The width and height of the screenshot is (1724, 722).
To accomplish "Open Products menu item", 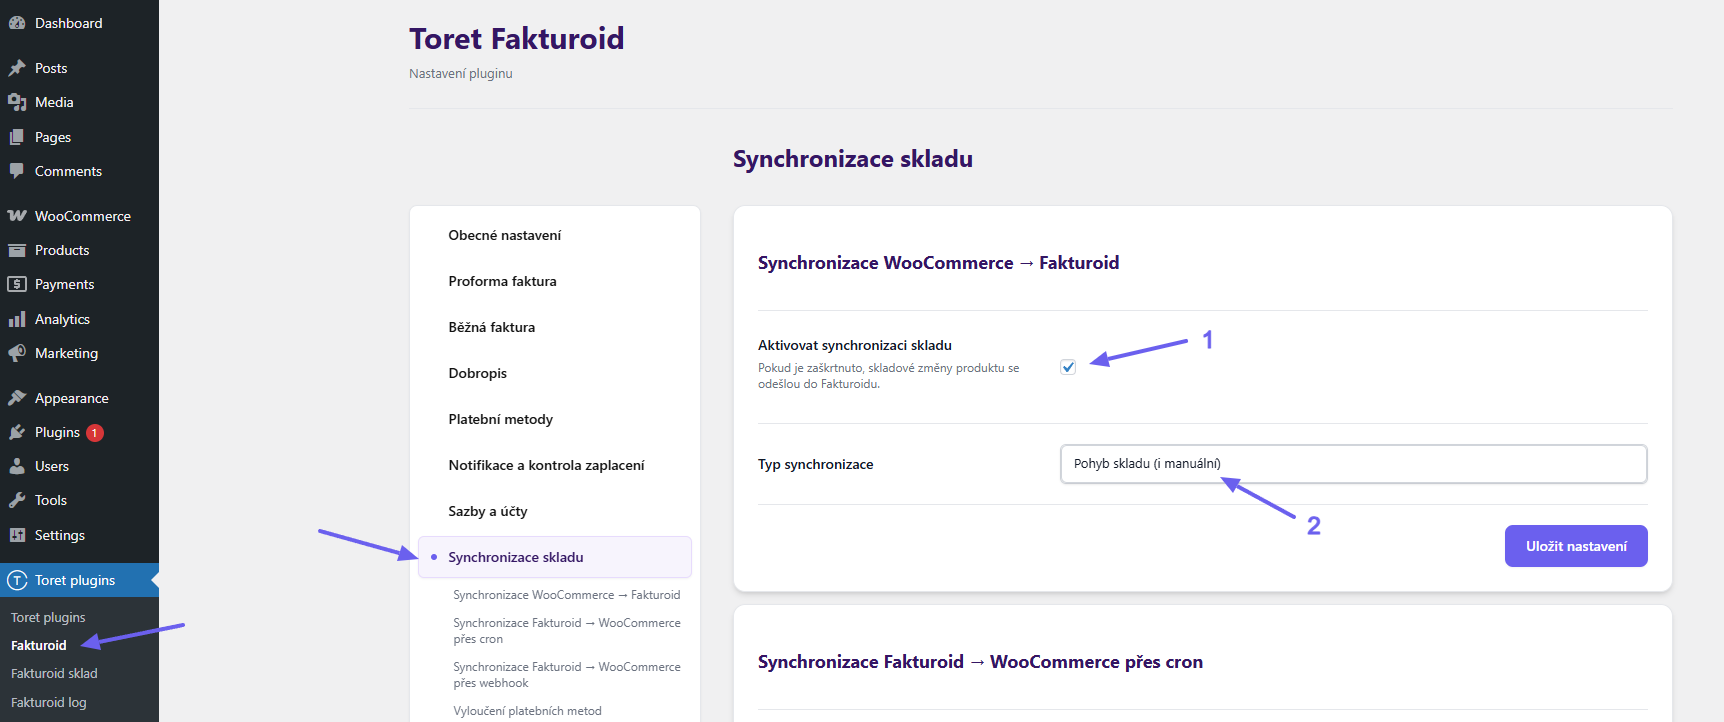I will [79, 250].
